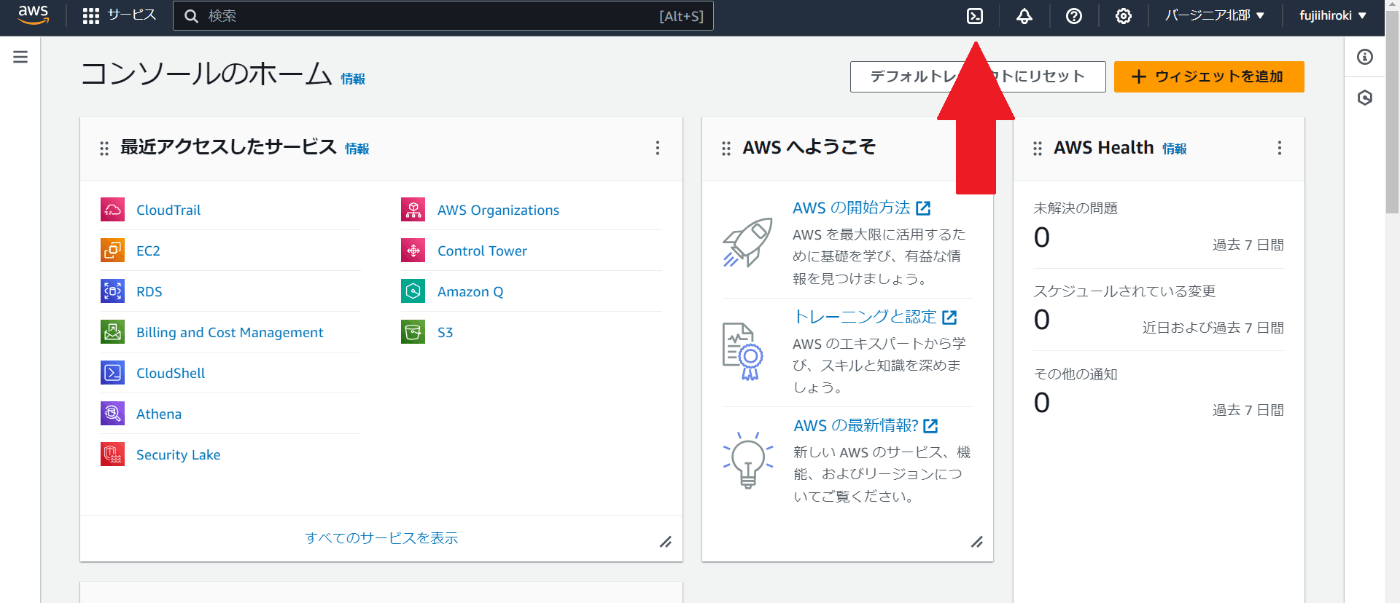Open the Control Tower link
Screen dimensions: 1400x603
[x=482, y=251]
